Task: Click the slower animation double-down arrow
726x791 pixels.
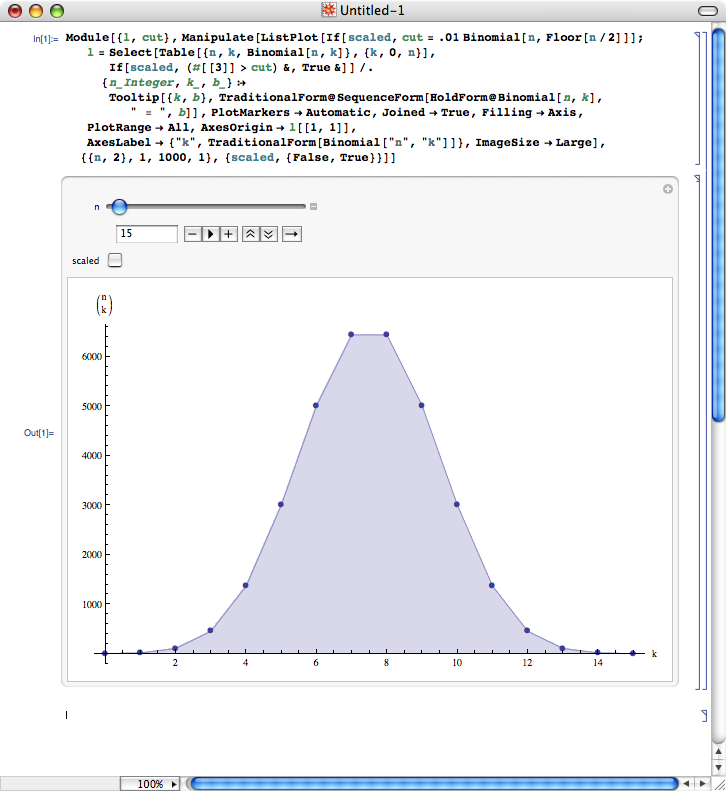Action: pos(268,234)
